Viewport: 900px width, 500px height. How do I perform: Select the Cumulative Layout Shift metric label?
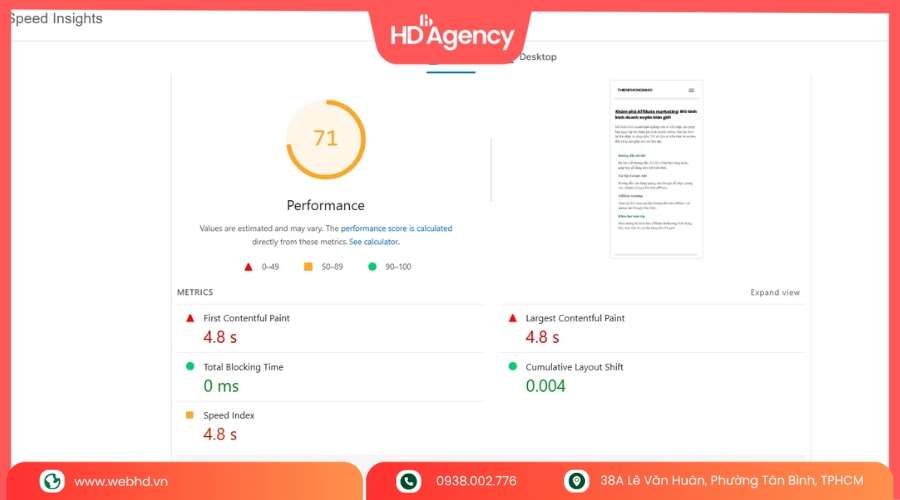574,367
